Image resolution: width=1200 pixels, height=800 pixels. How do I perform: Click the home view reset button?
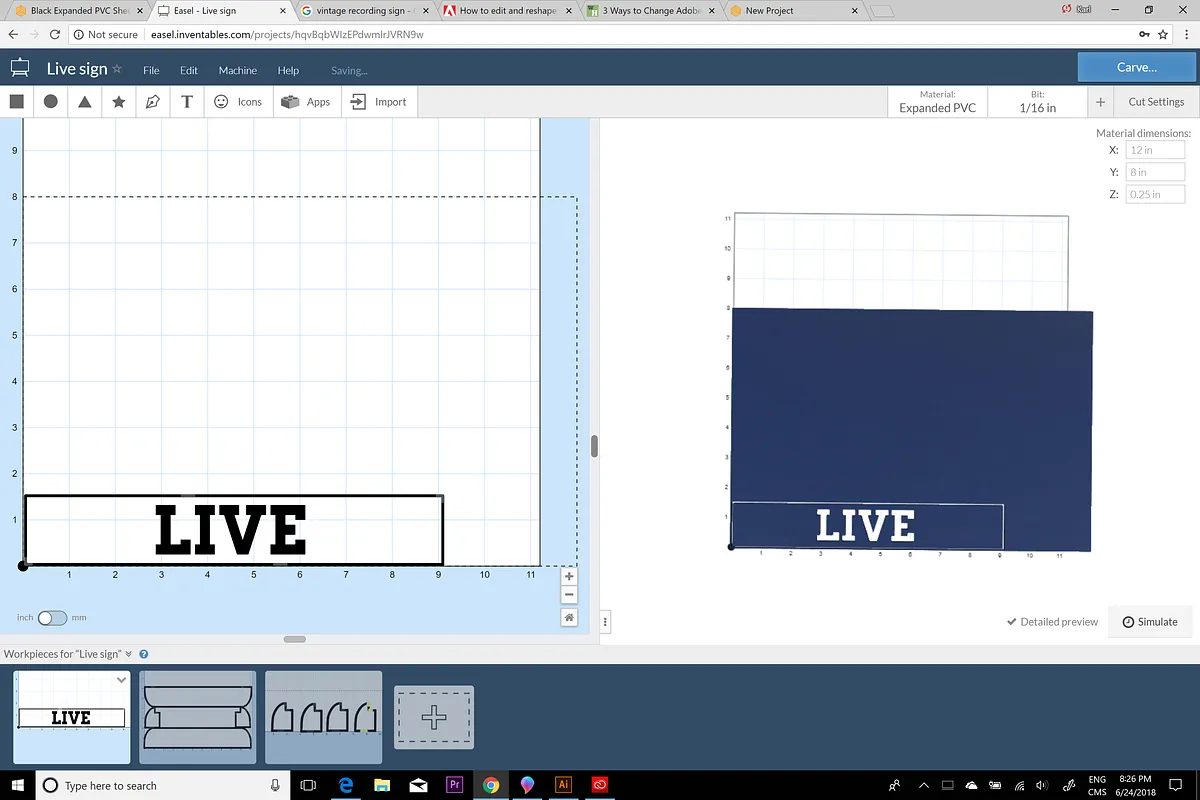point(569,618)
